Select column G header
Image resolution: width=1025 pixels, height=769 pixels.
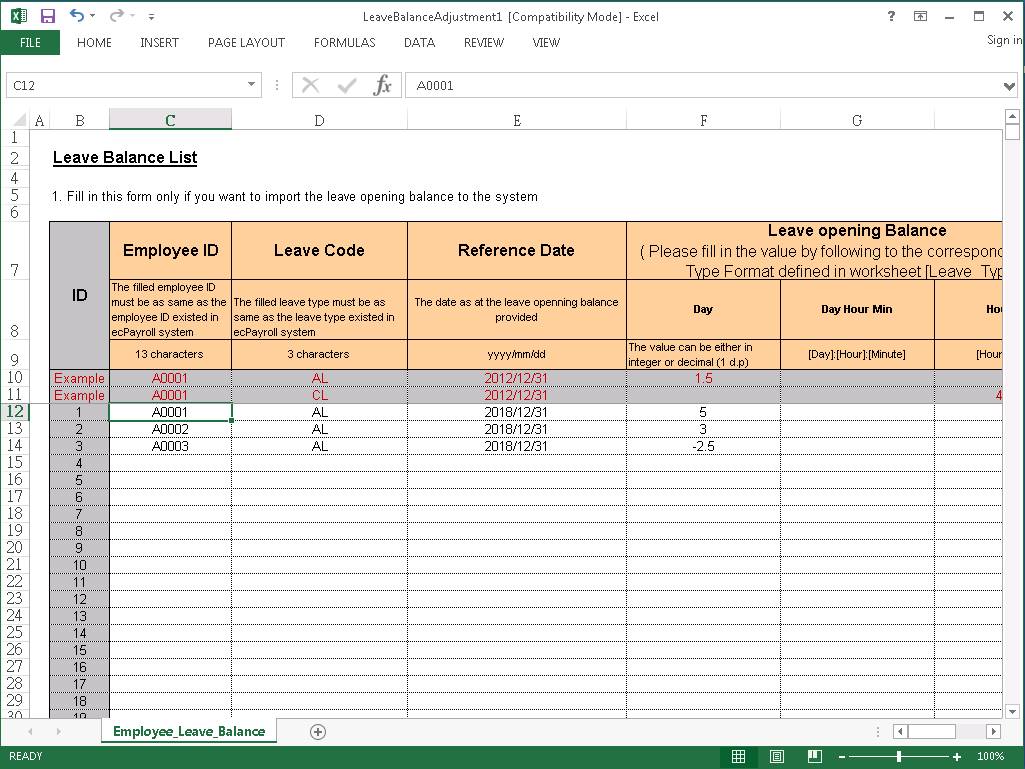[857, 120]
